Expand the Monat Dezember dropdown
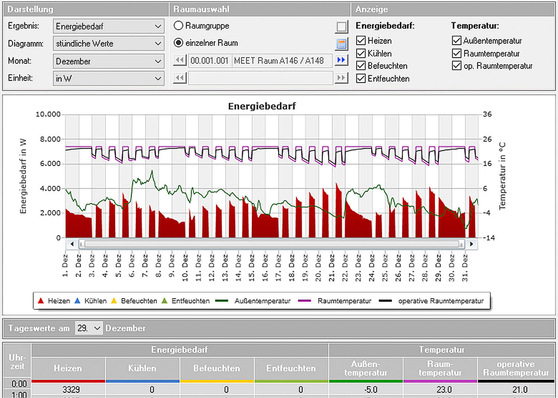This screenshot has width=558, height=398. (109, 61)
